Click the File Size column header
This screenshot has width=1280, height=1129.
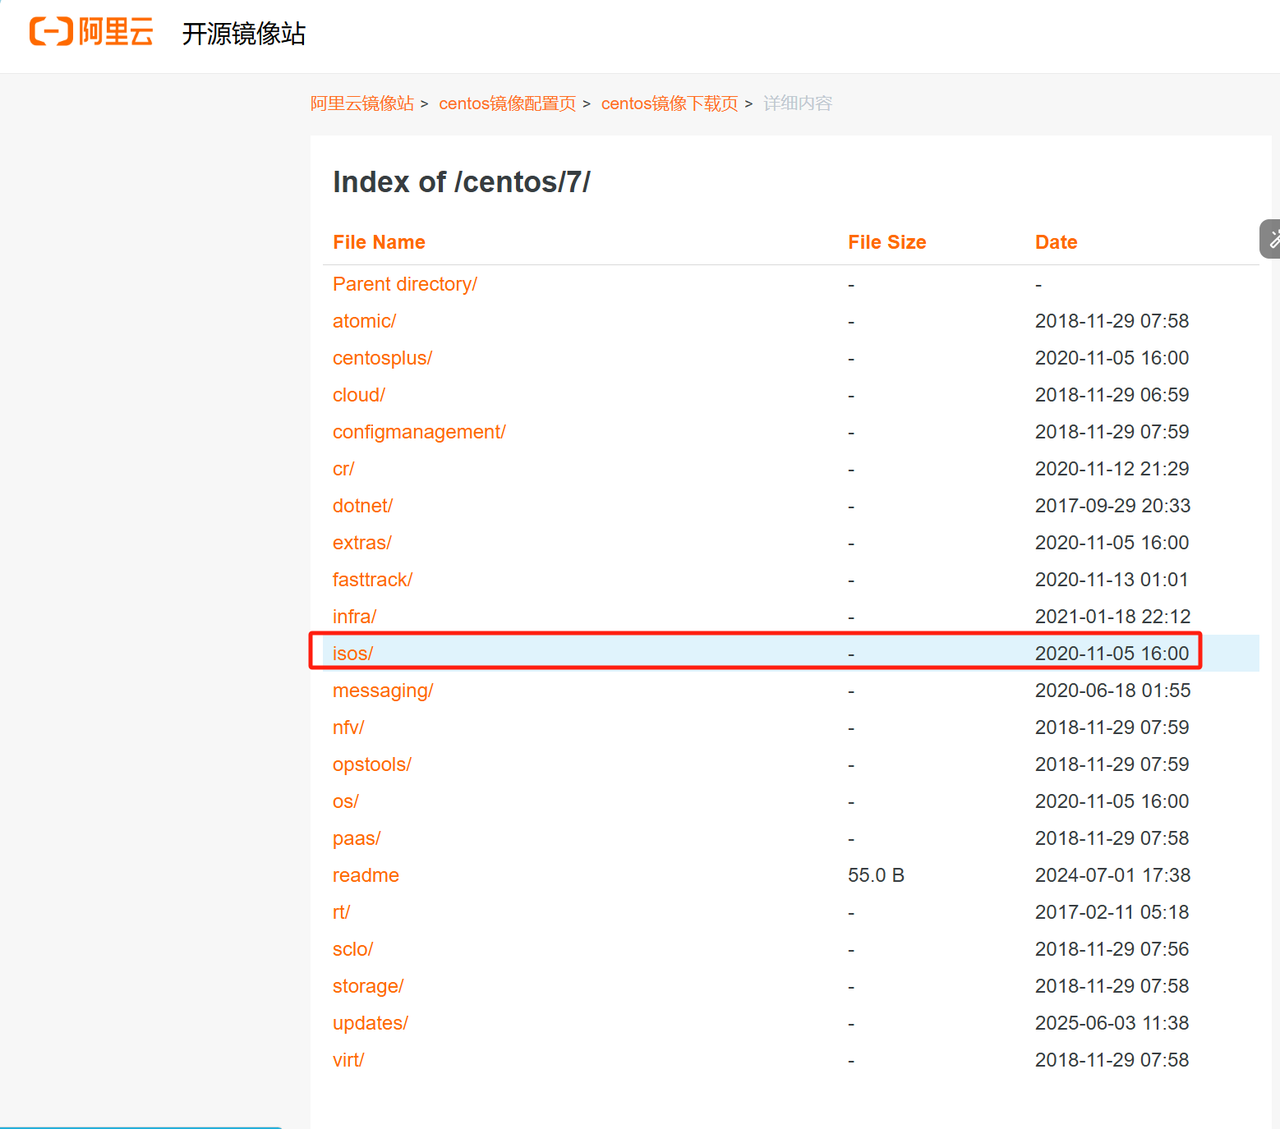(887, 242)
